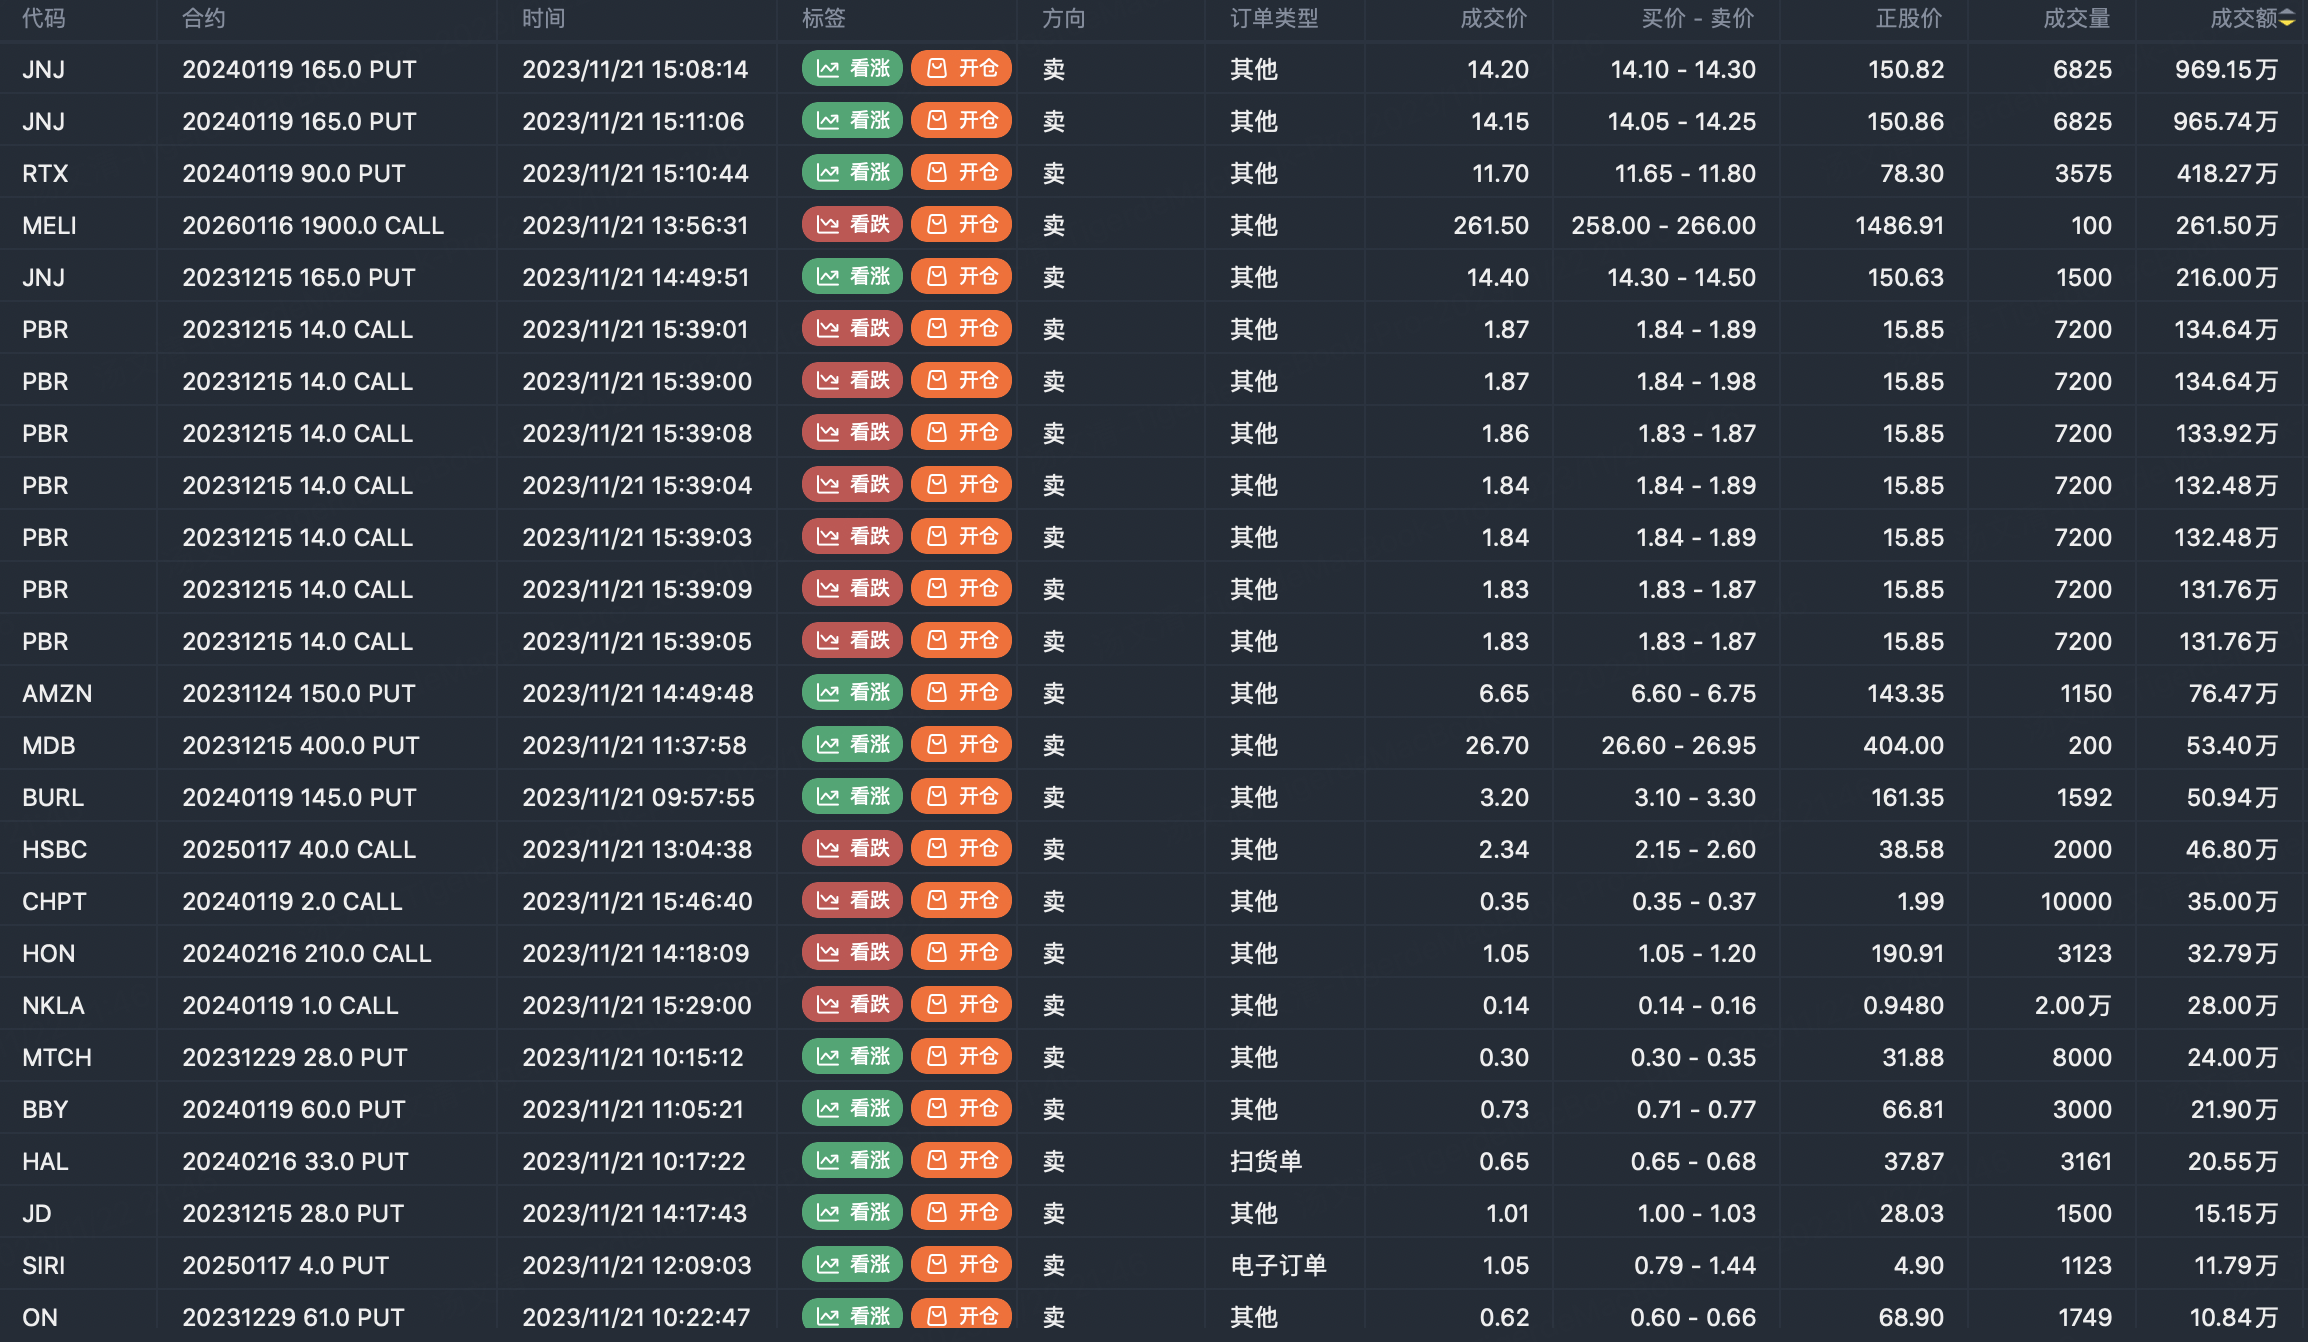Click the 订单类型 column header
This screenshot has width=2308, height=1342.
tap(1274, 19)
